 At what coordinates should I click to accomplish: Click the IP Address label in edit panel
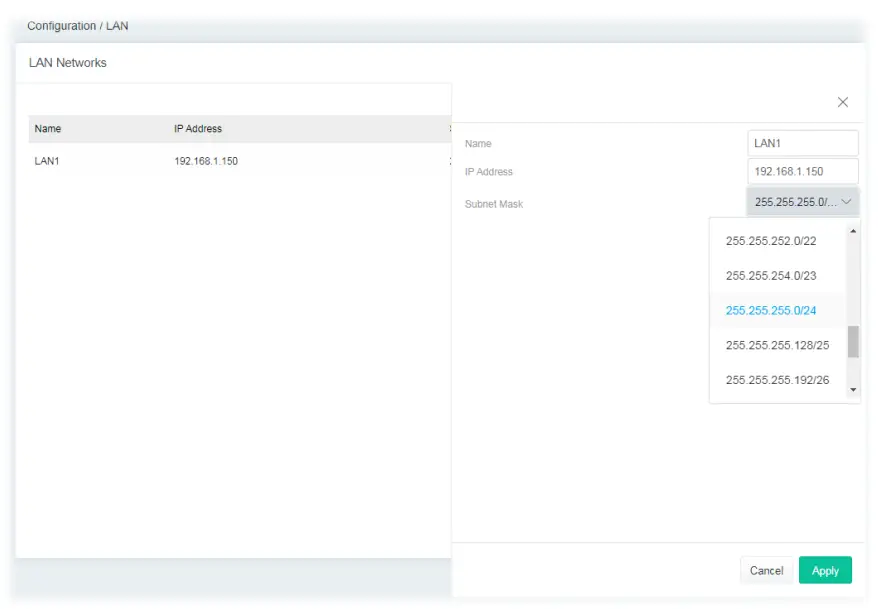[x=488, y=172]
